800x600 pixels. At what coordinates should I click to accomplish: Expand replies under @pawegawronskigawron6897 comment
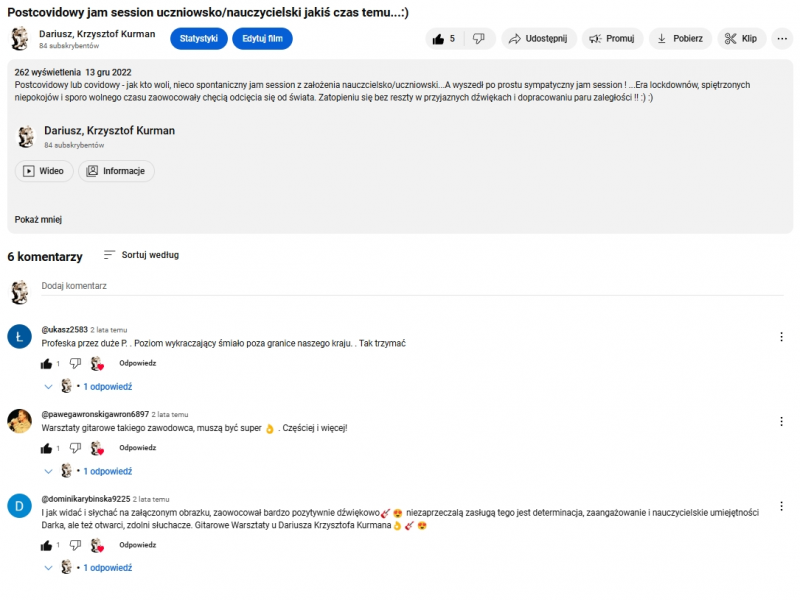(106, 471)
